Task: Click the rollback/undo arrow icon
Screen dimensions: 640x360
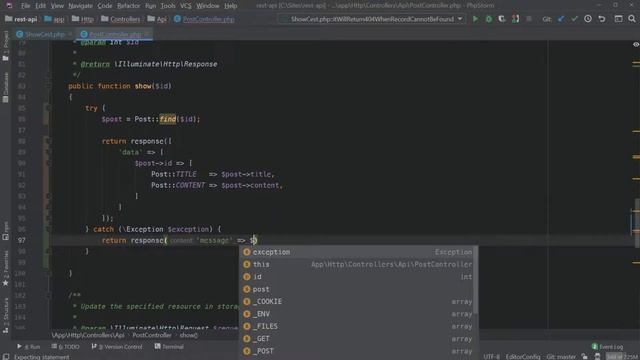Action: (602, 19)
